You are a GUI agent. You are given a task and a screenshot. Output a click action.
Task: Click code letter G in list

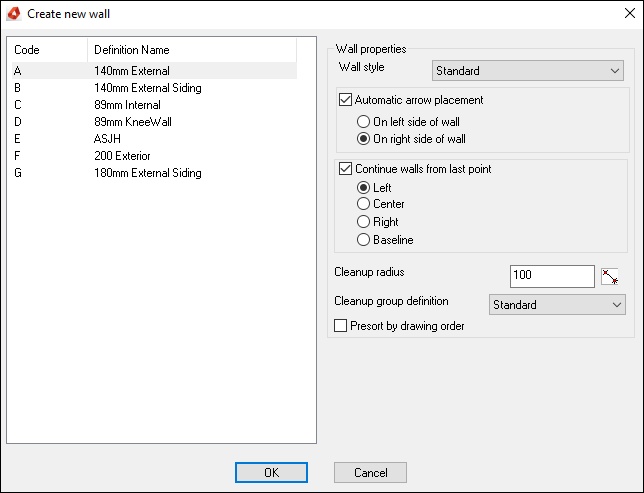tap(18, 173)
